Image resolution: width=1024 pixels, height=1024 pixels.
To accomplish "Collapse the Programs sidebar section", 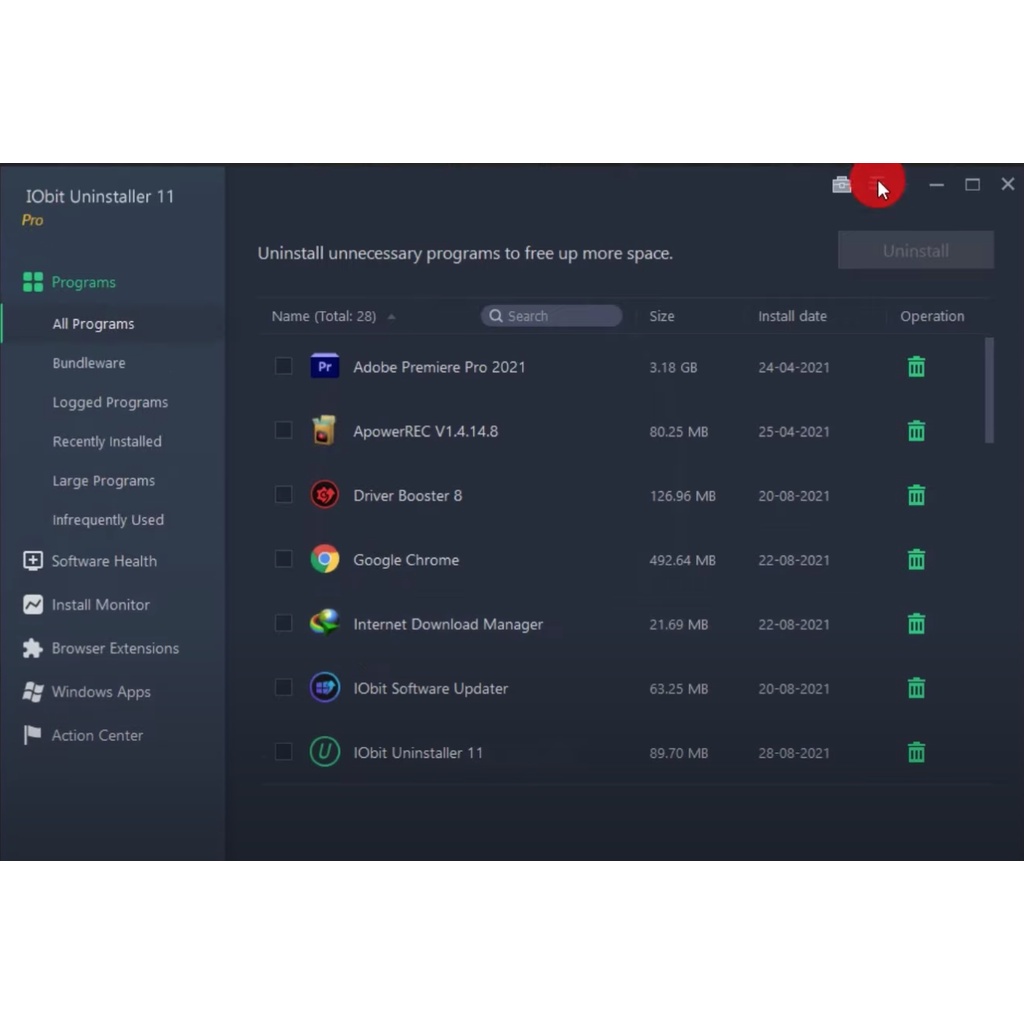I will [x=83, y=283].
